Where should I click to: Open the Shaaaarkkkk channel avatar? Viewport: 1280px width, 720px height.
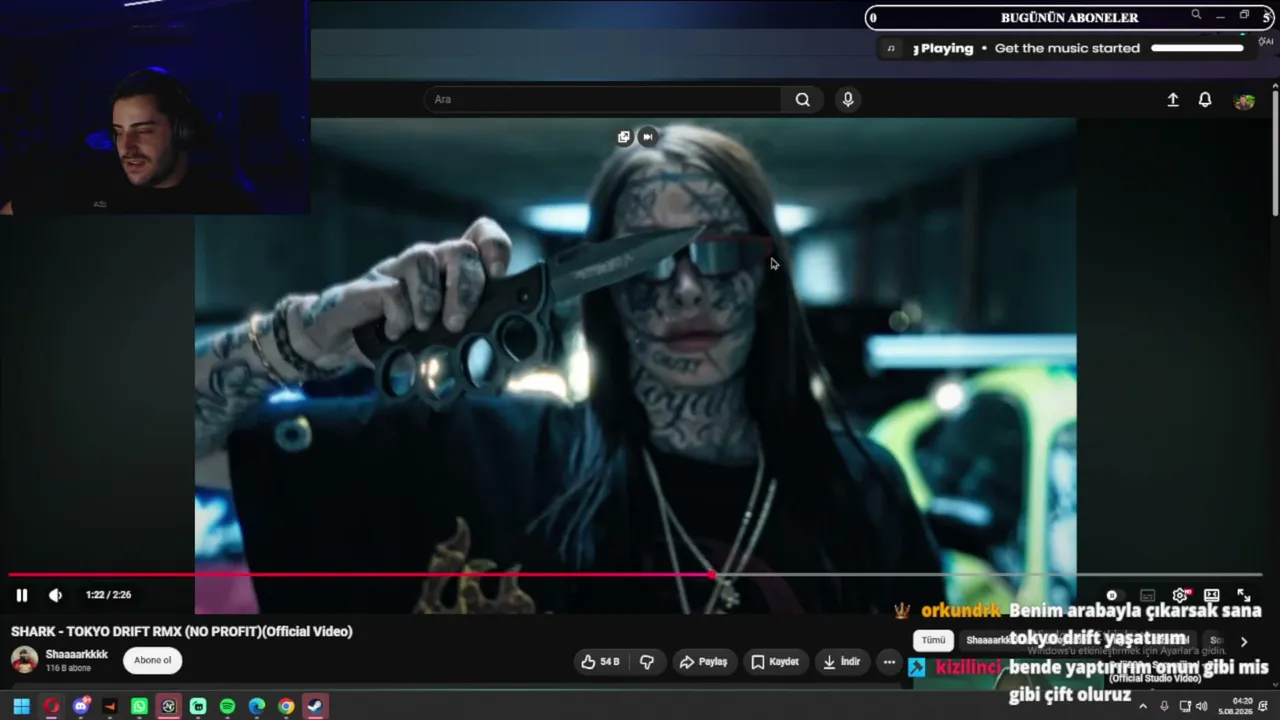tap(24, 660)
